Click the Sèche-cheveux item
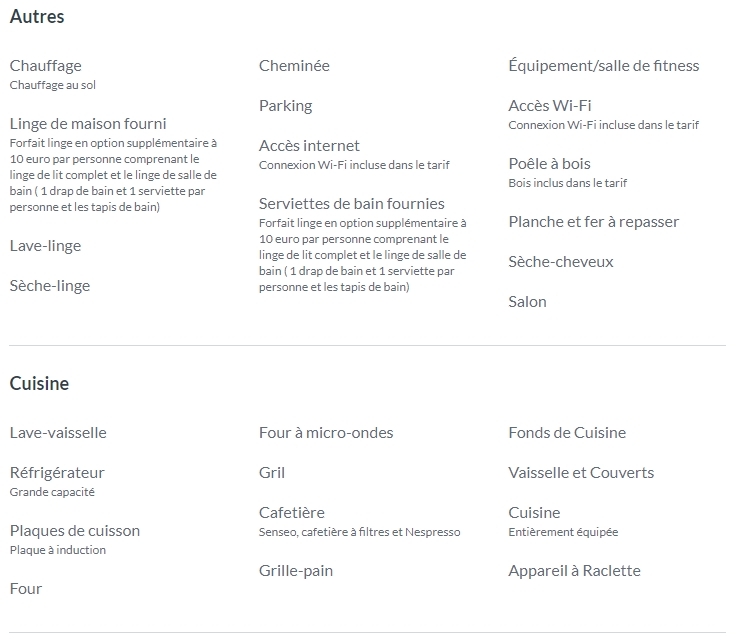The width and height of the screenshot is (736, 644). click(x=561, y=261)
